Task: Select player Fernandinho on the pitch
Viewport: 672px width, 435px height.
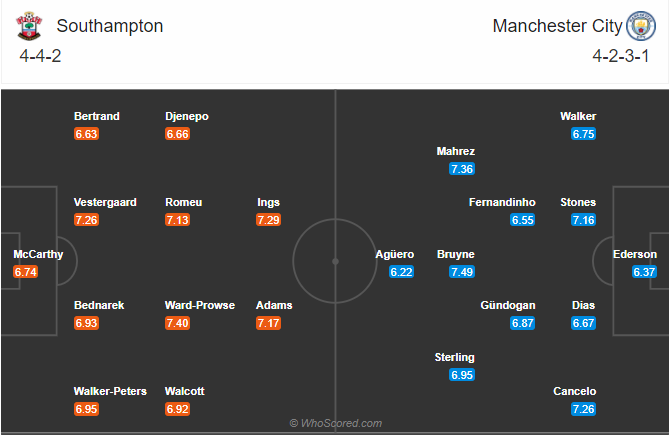Action: (x=502, y=202)
